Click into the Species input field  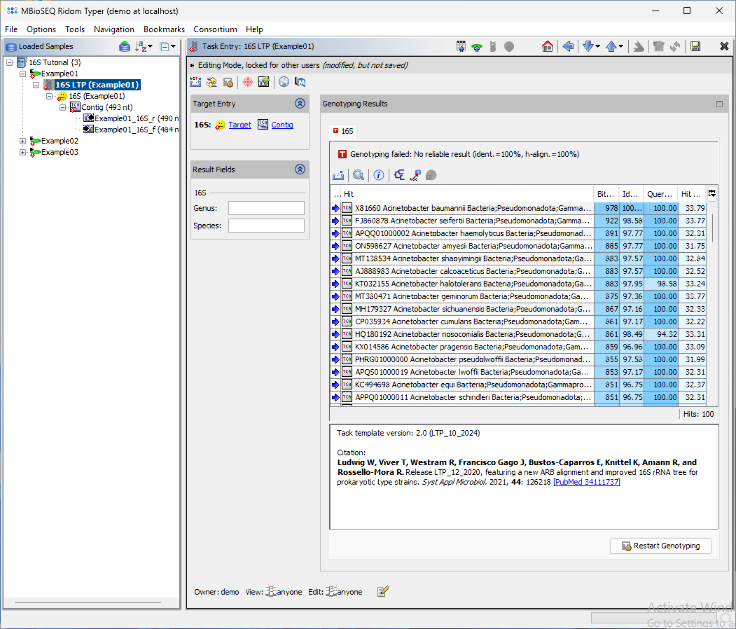(266, 226)
